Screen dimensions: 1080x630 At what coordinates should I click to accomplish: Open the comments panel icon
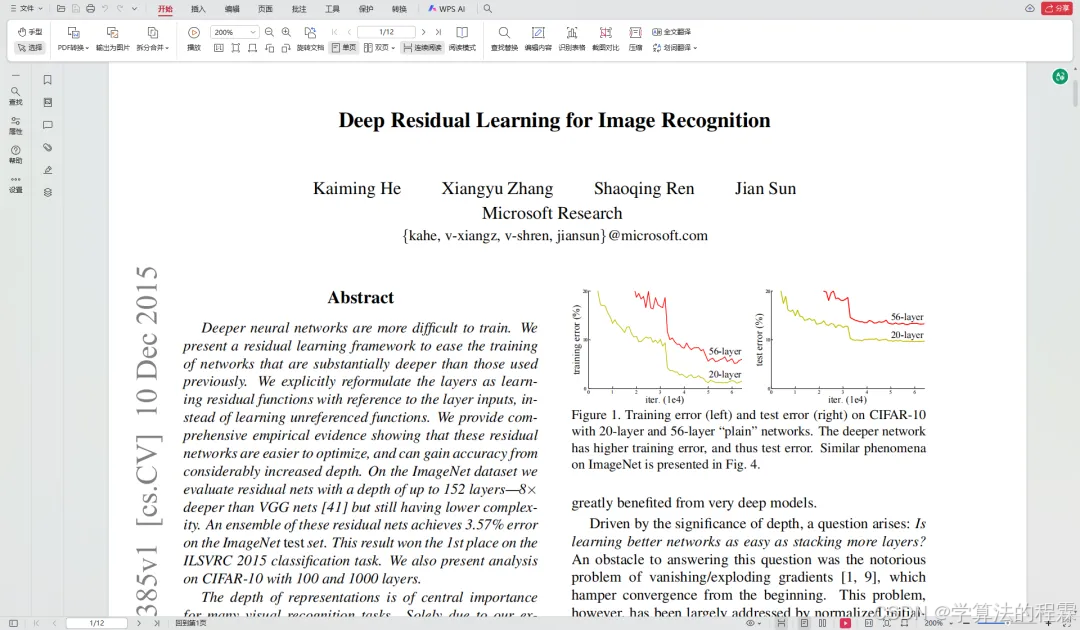tap(48, 125)
